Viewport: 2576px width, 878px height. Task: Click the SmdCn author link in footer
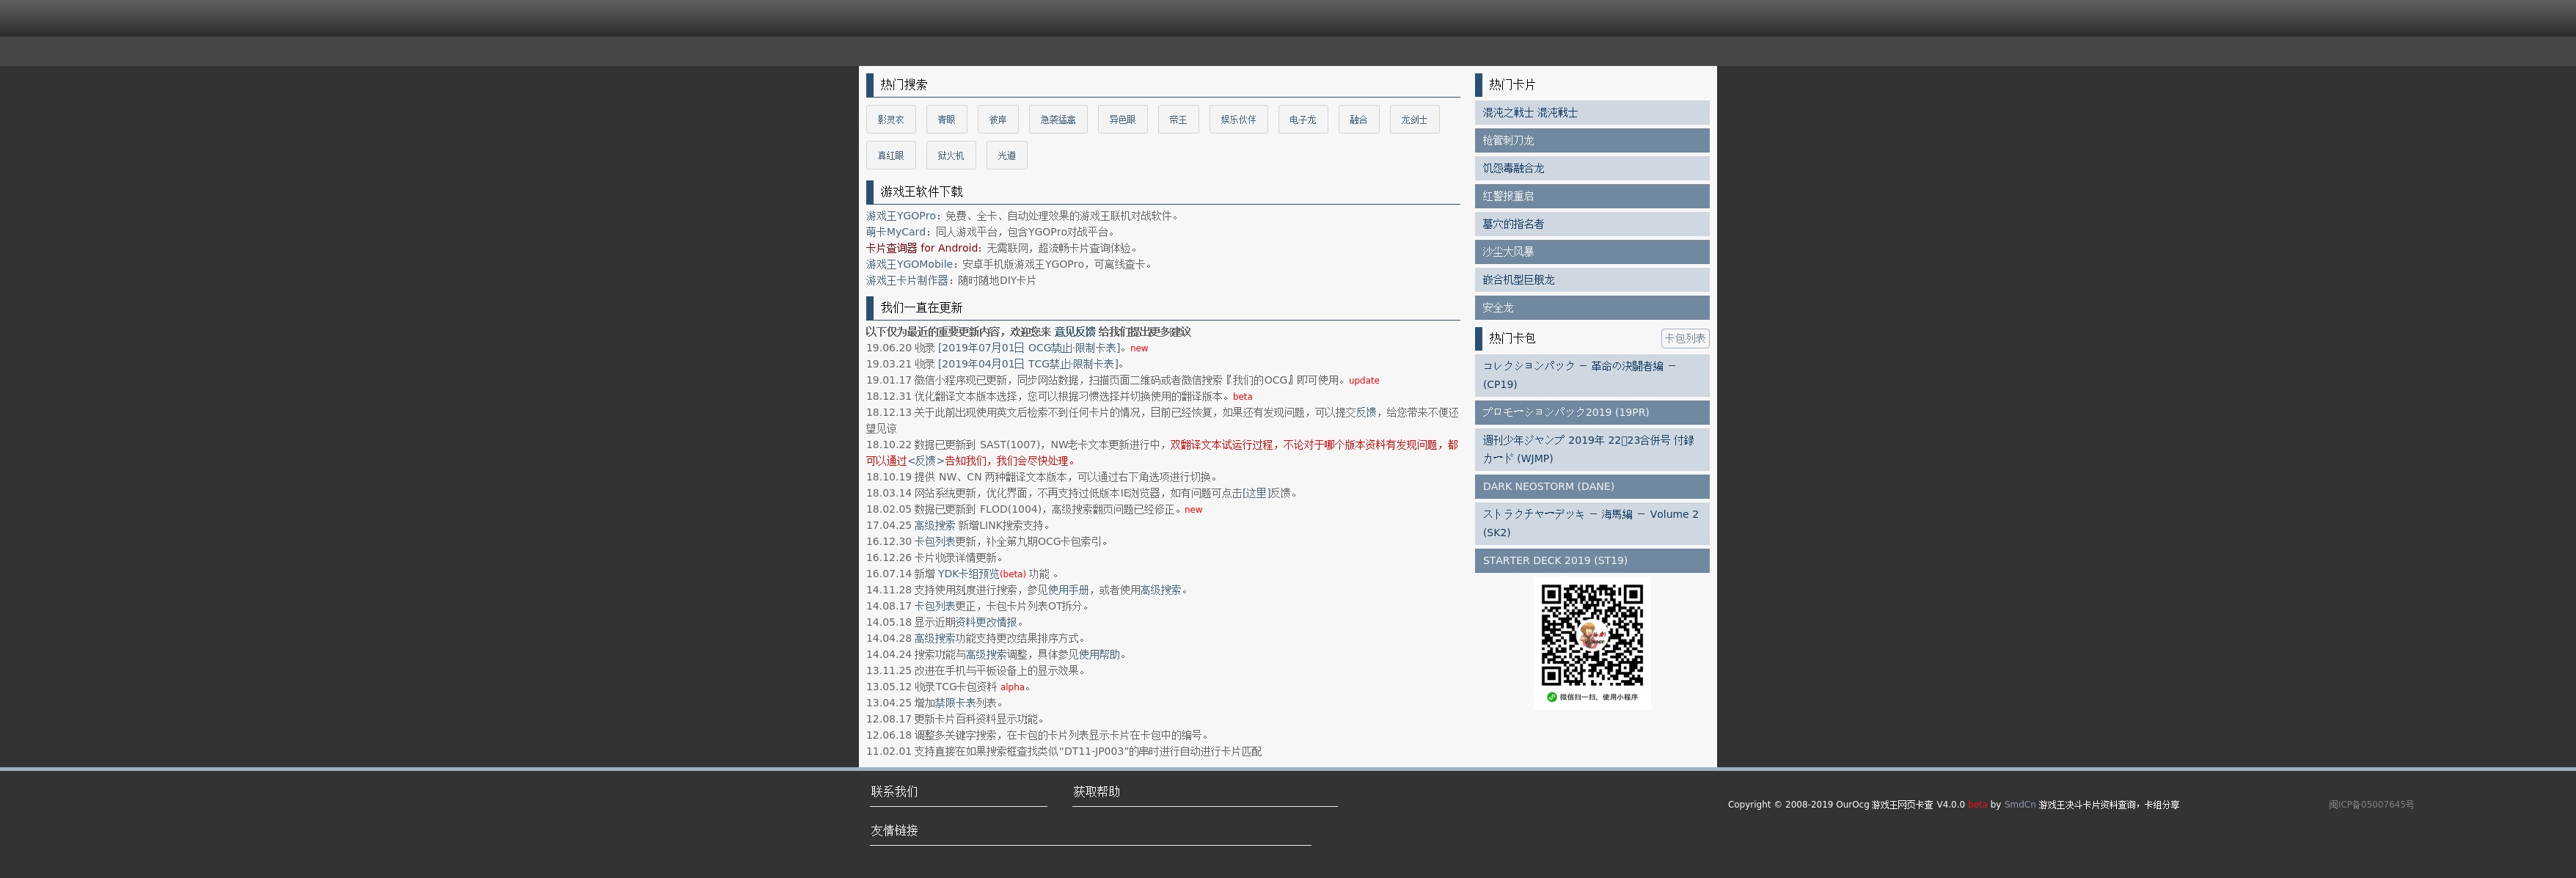click(2019, 805)
